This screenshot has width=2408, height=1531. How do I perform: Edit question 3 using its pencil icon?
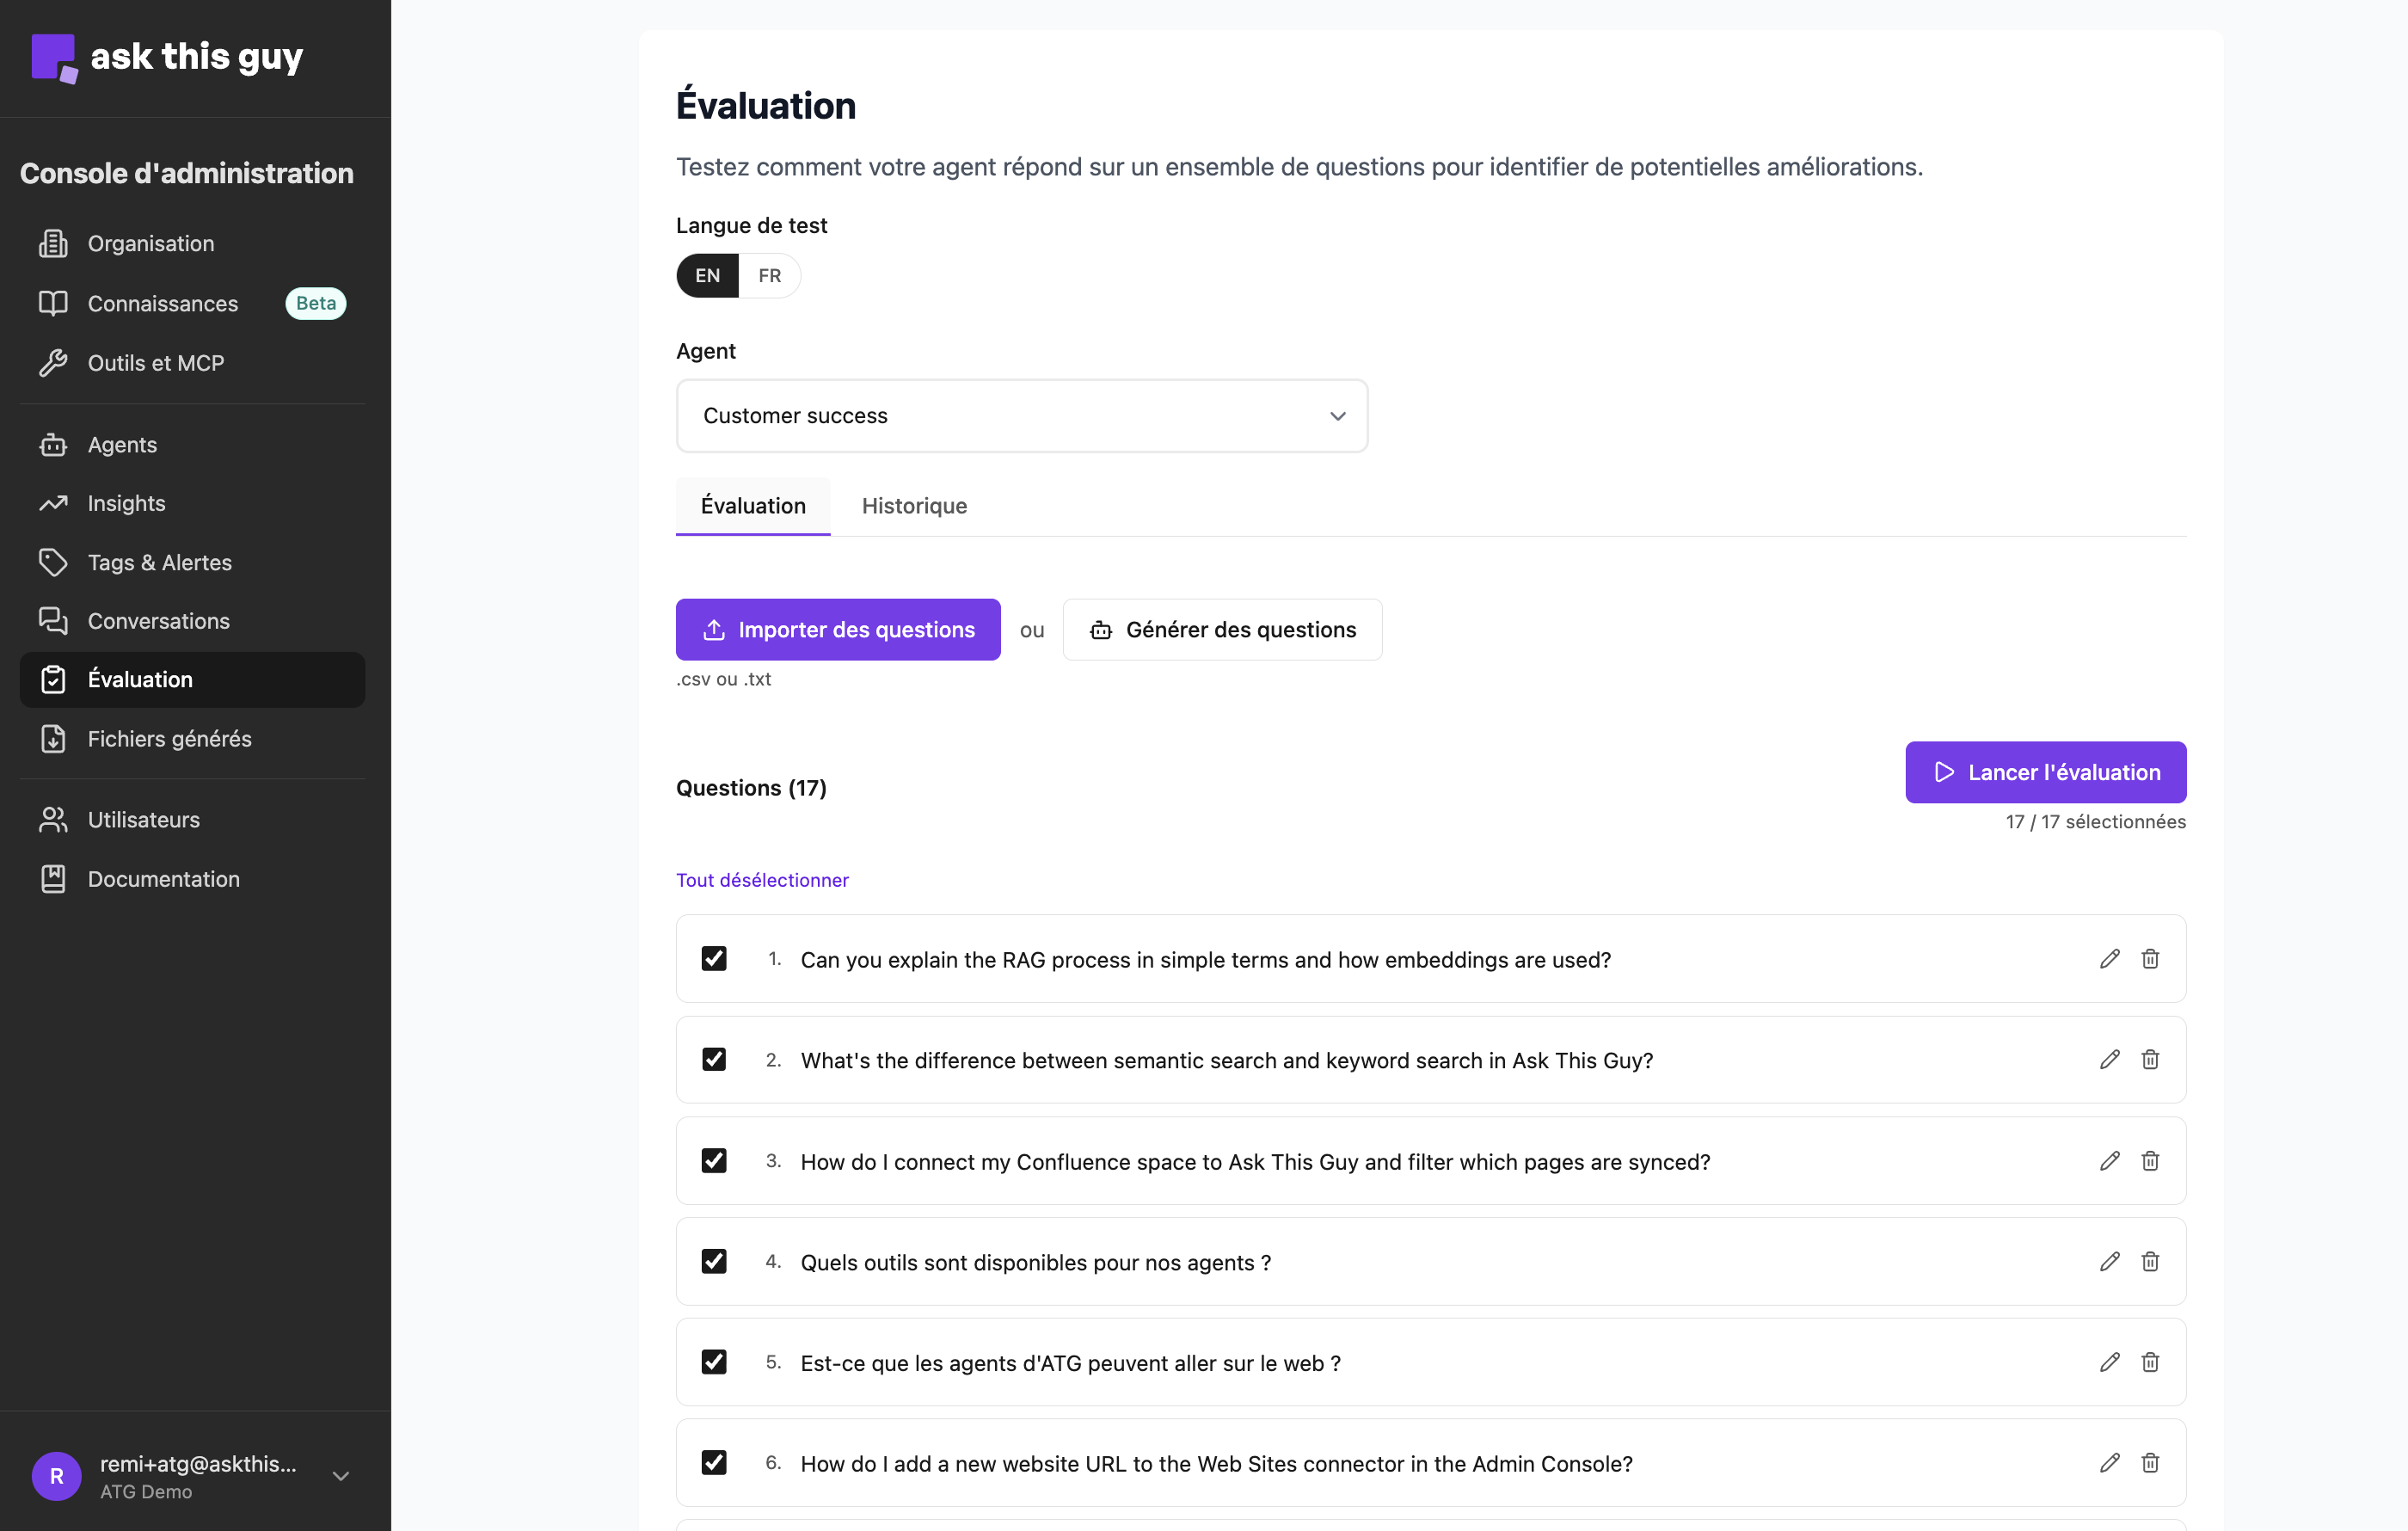2109,1161
